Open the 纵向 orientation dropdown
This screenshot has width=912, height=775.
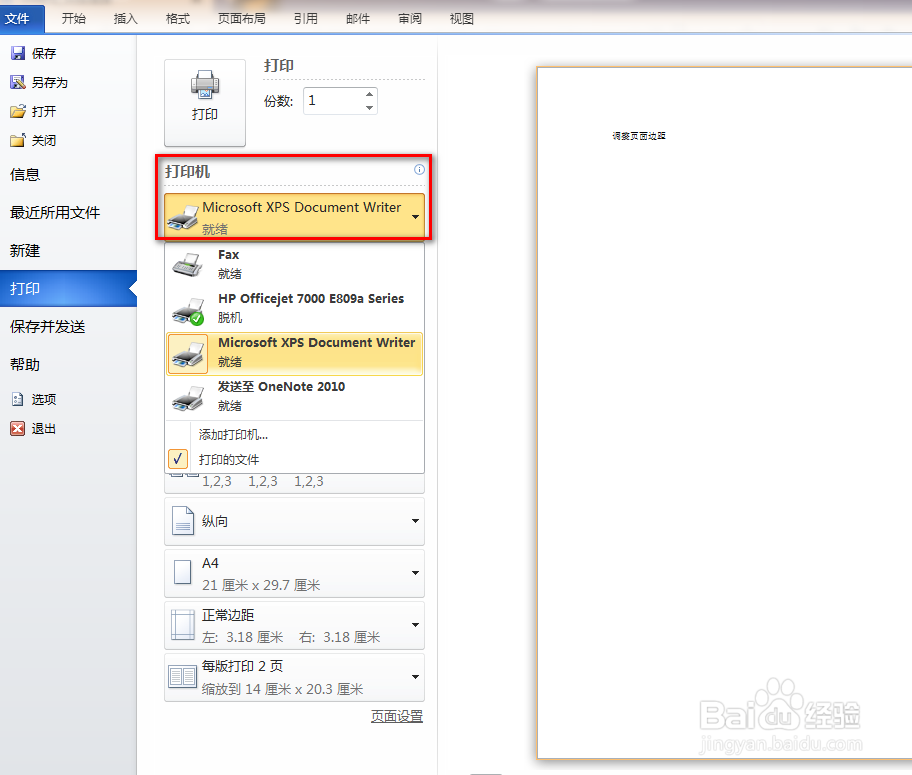click(415, 521)
